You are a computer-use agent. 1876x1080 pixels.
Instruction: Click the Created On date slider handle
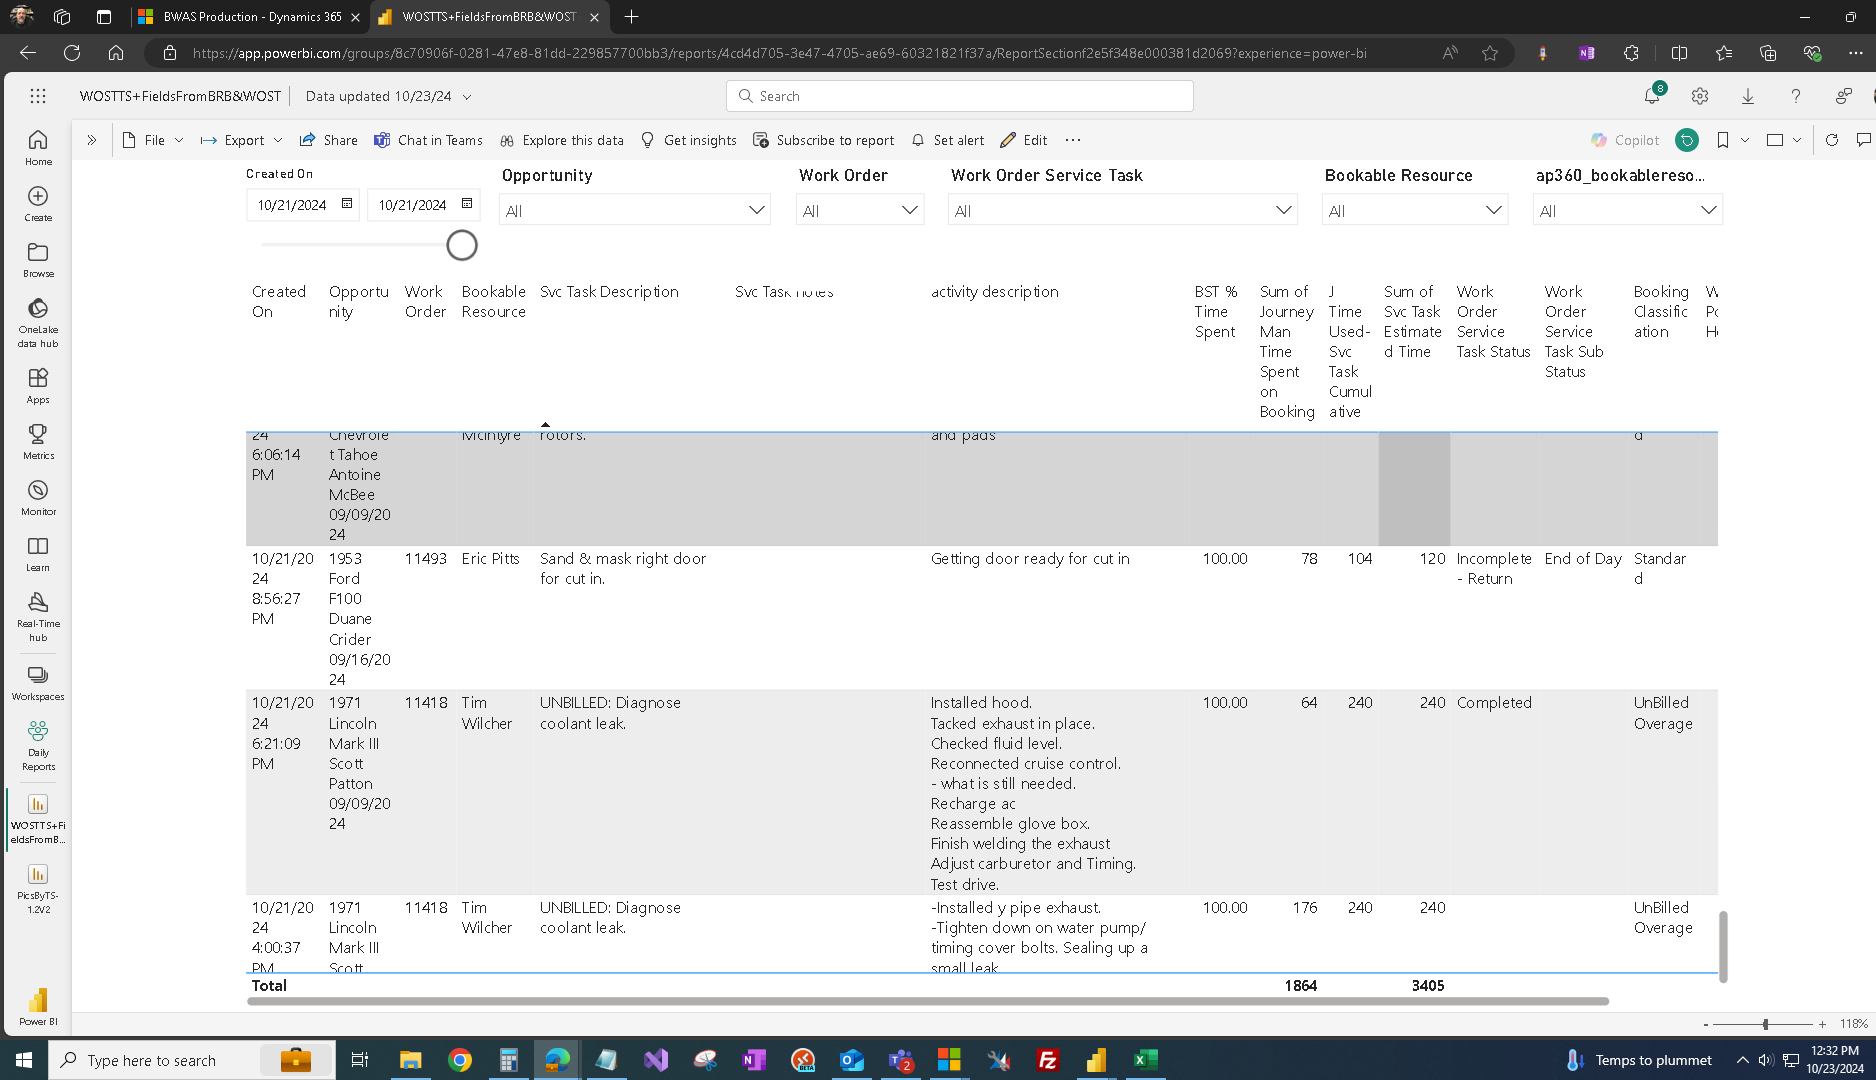pyautogui.click(x=462, y=245)
